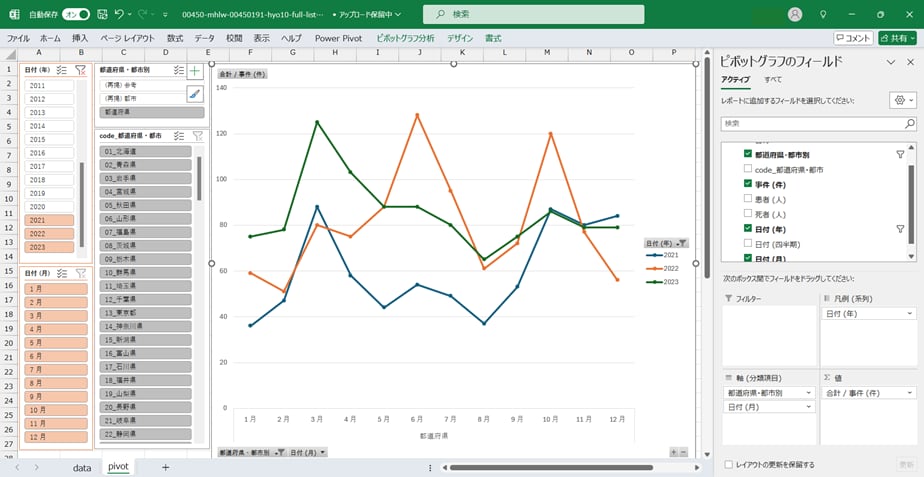Clear filter on code_都道府県・都市 slicer

point(198,136)
